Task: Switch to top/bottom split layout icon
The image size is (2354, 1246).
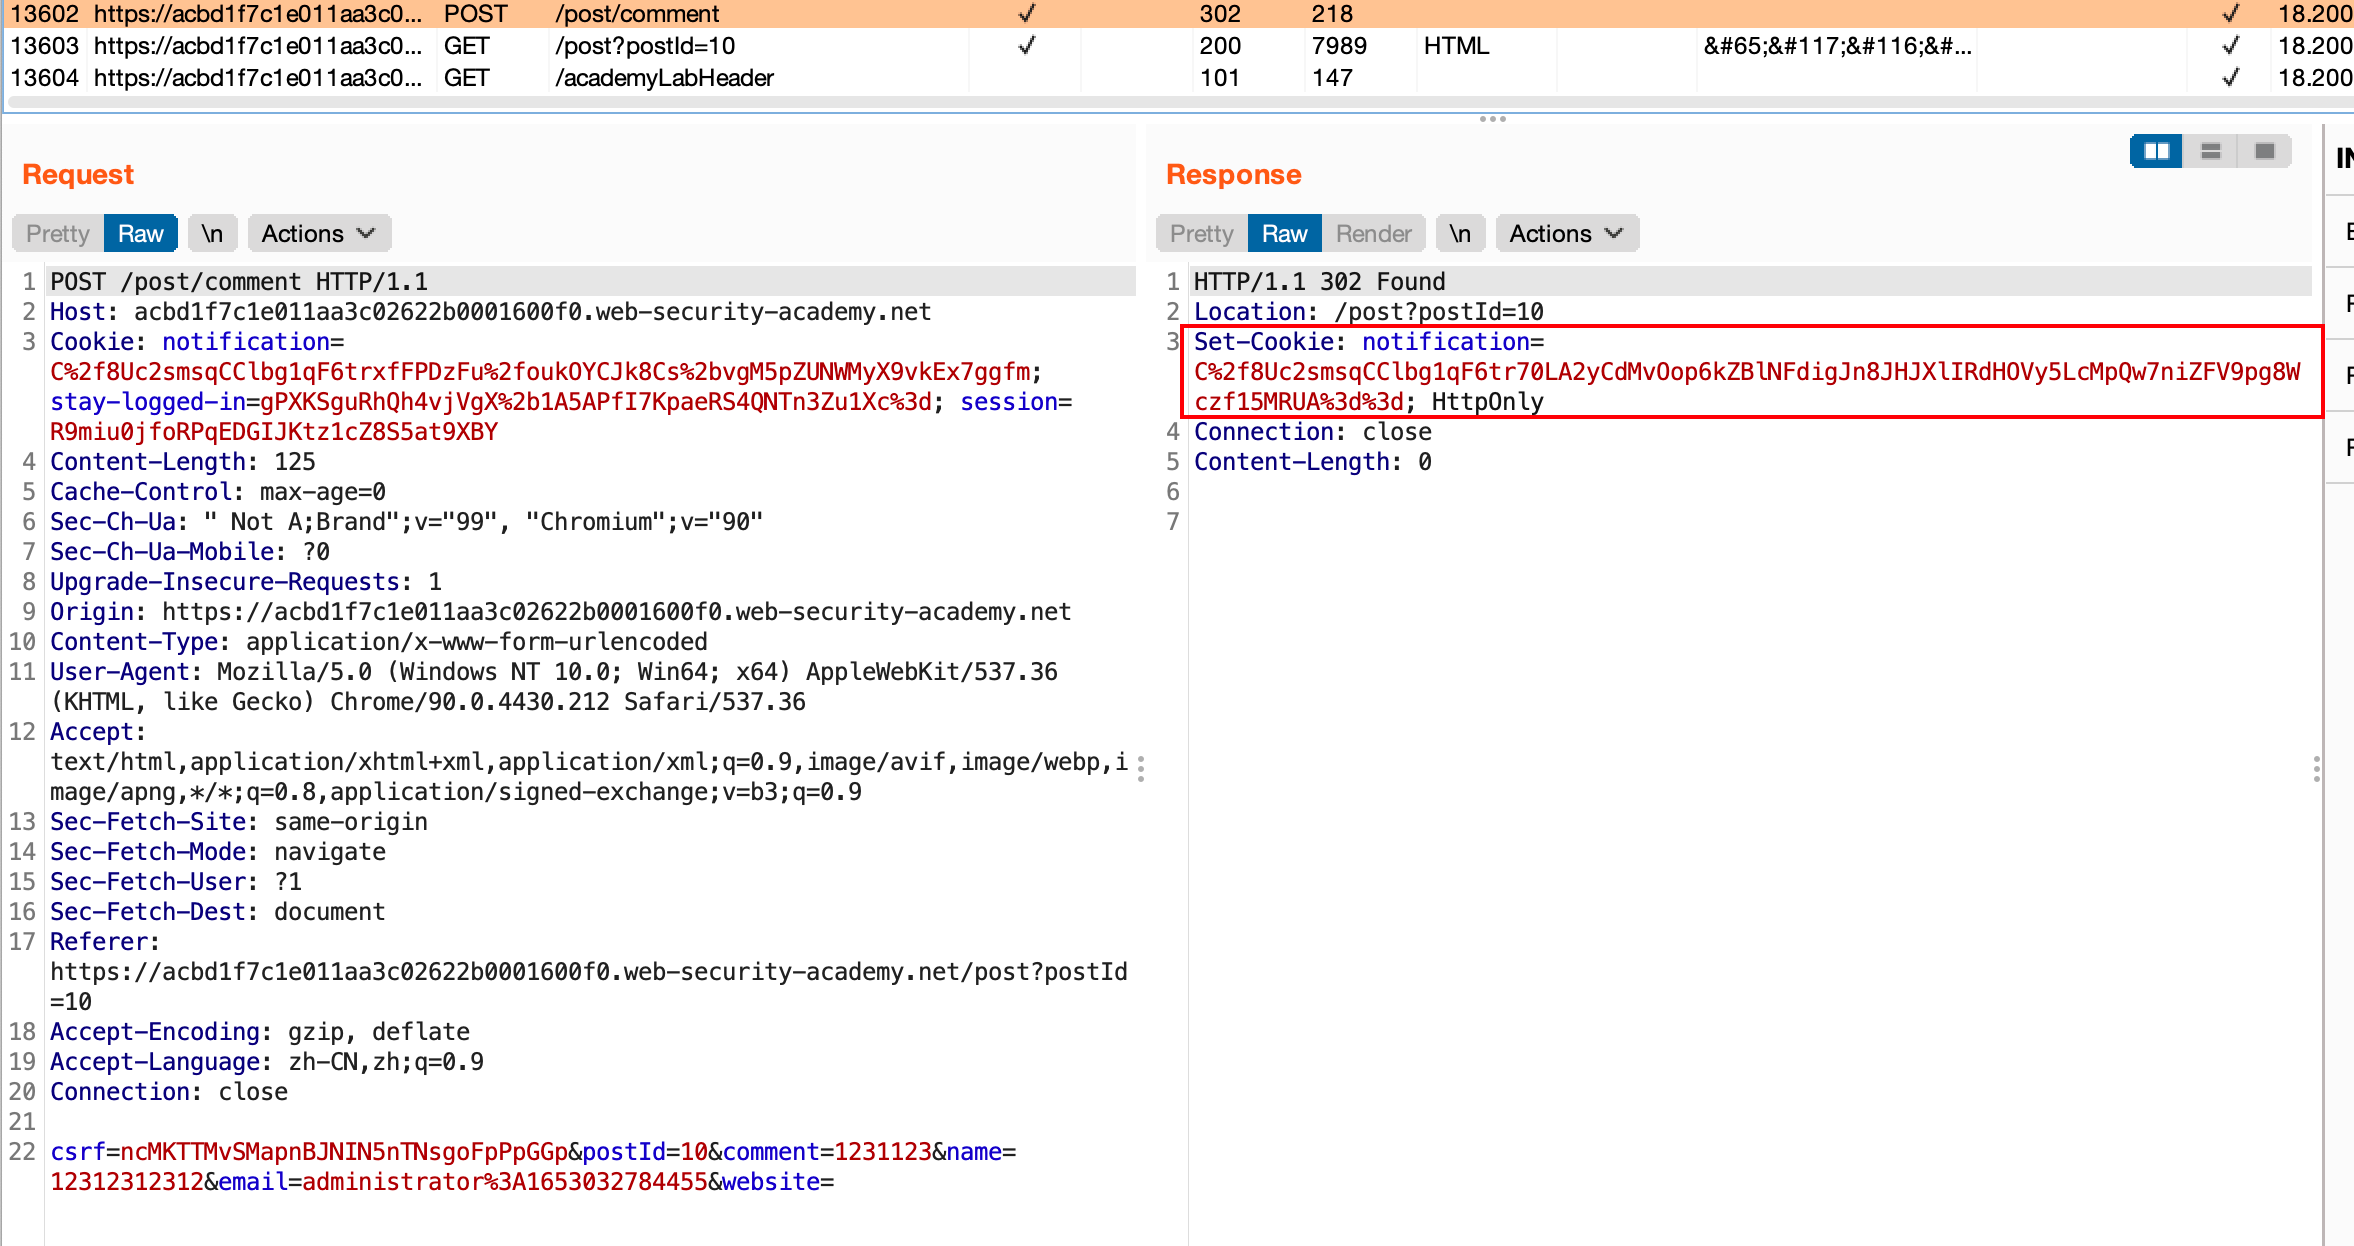Action: 2211,151
